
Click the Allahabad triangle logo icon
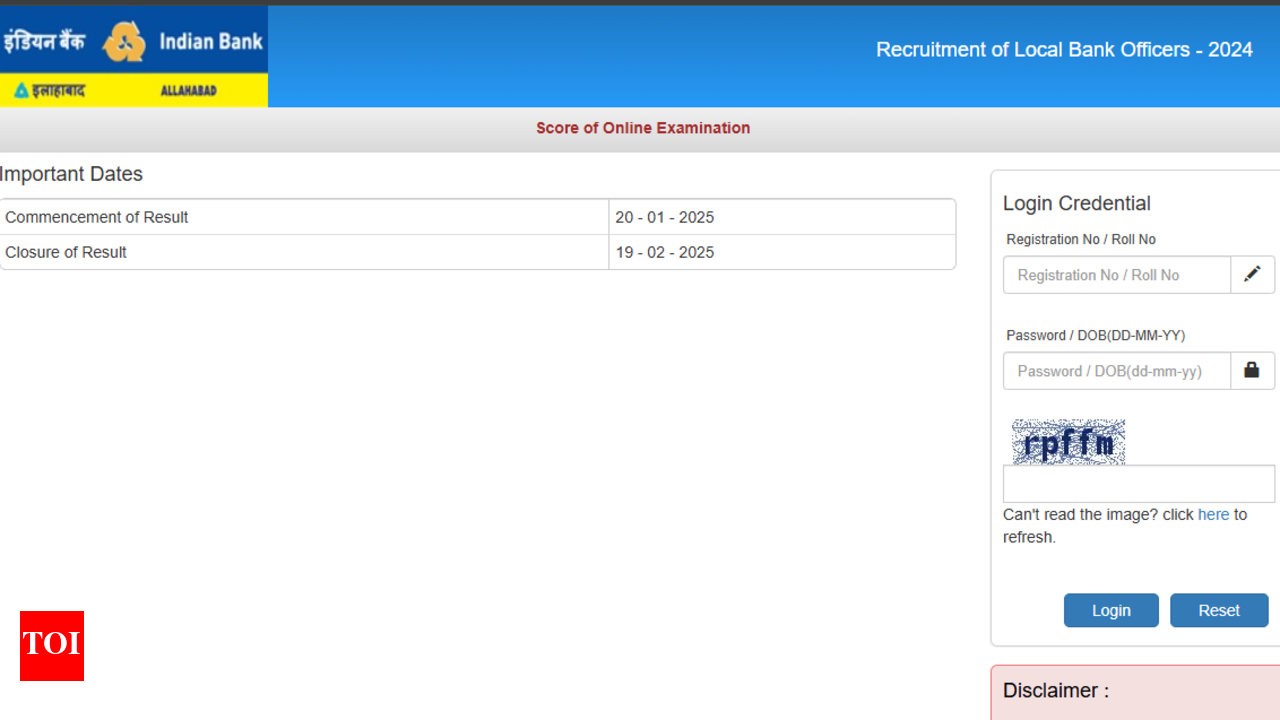(21, 91)
